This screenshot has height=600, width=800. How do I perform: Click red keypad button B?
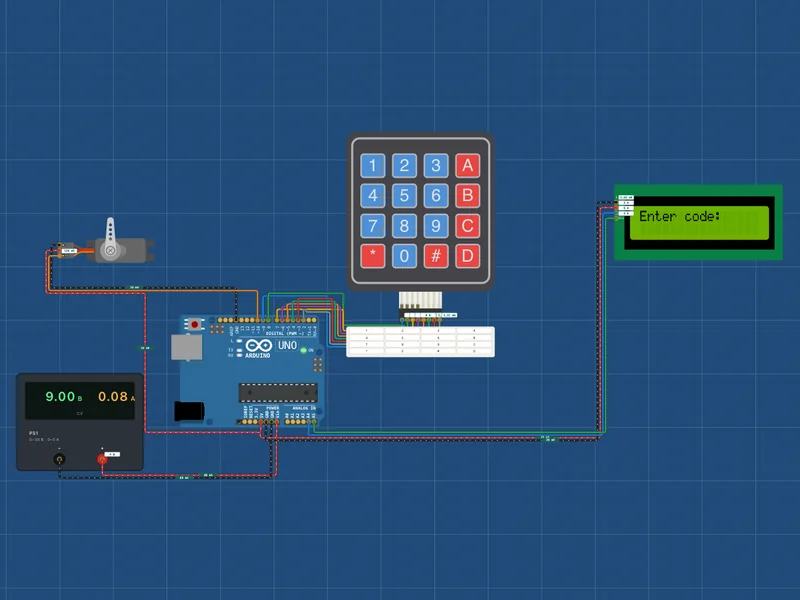(x=467, y=195)
